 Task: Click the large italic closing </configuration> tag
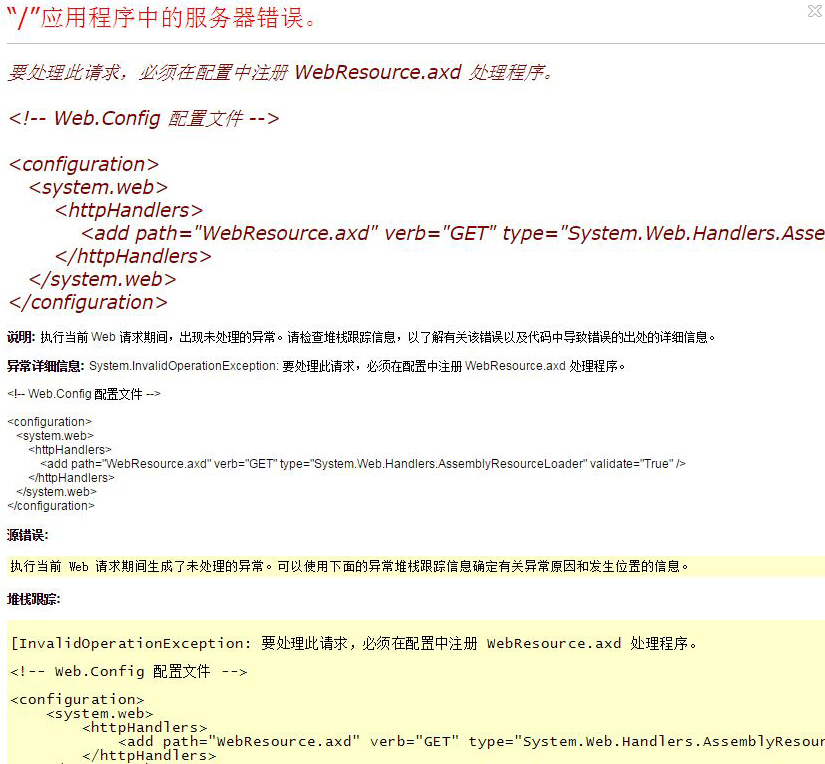pyautogui.click(x=88, y=302)
